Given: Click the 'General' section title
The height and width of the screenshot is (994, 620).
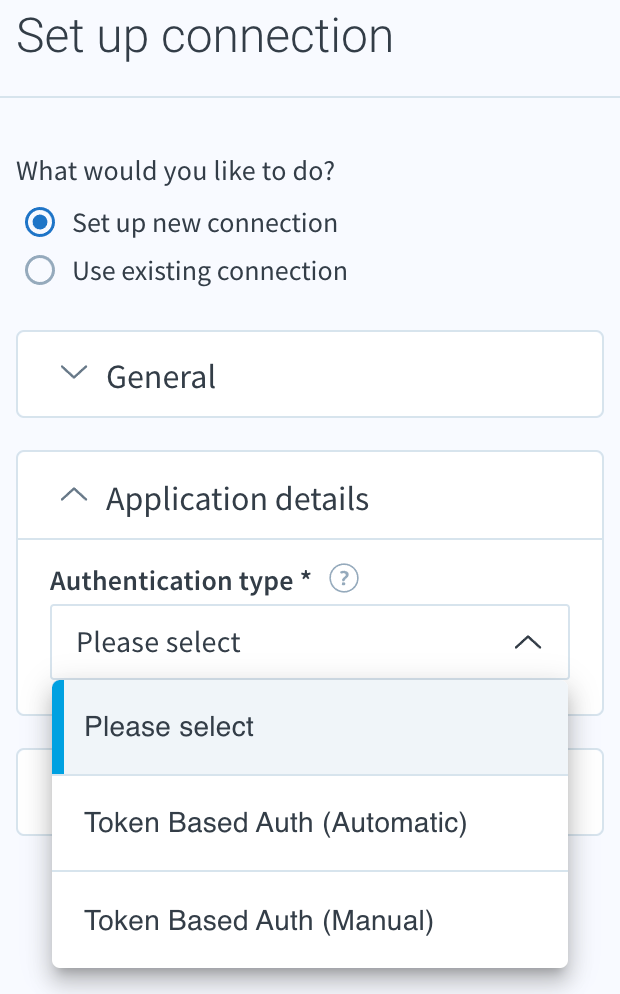Looking at the screenshot, I should [x=161, y=377].
